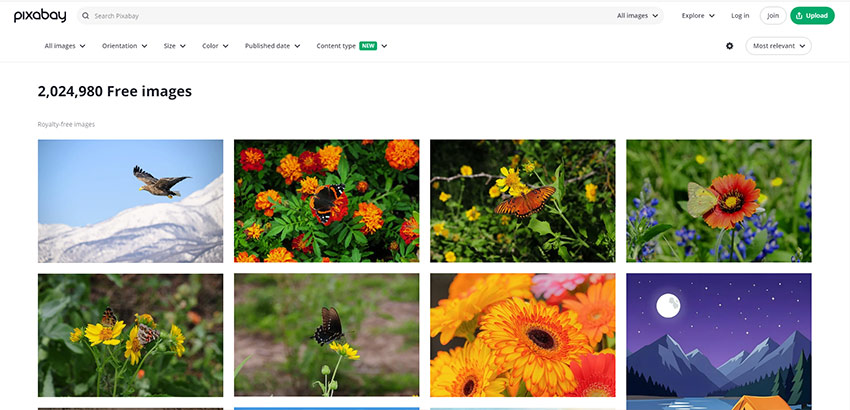Open the All images filter below the logo

pos(65,46)
